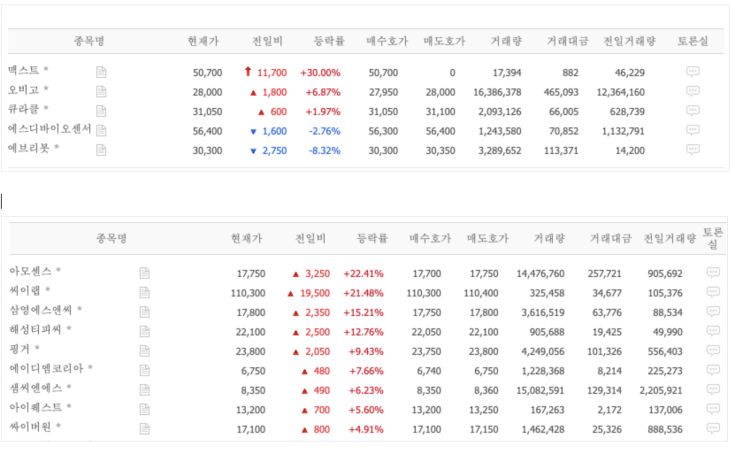Open the 오비고 stock link
Viewport: 743px width, 454px height.
tap(23, 90)
